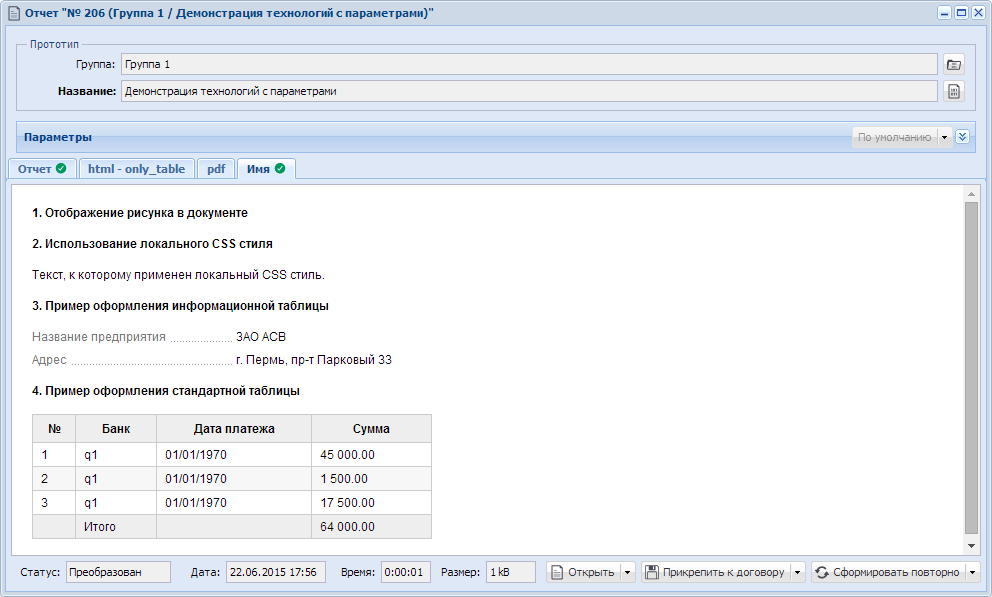
Task: Click the report prototype document icon
Action: 953,92
